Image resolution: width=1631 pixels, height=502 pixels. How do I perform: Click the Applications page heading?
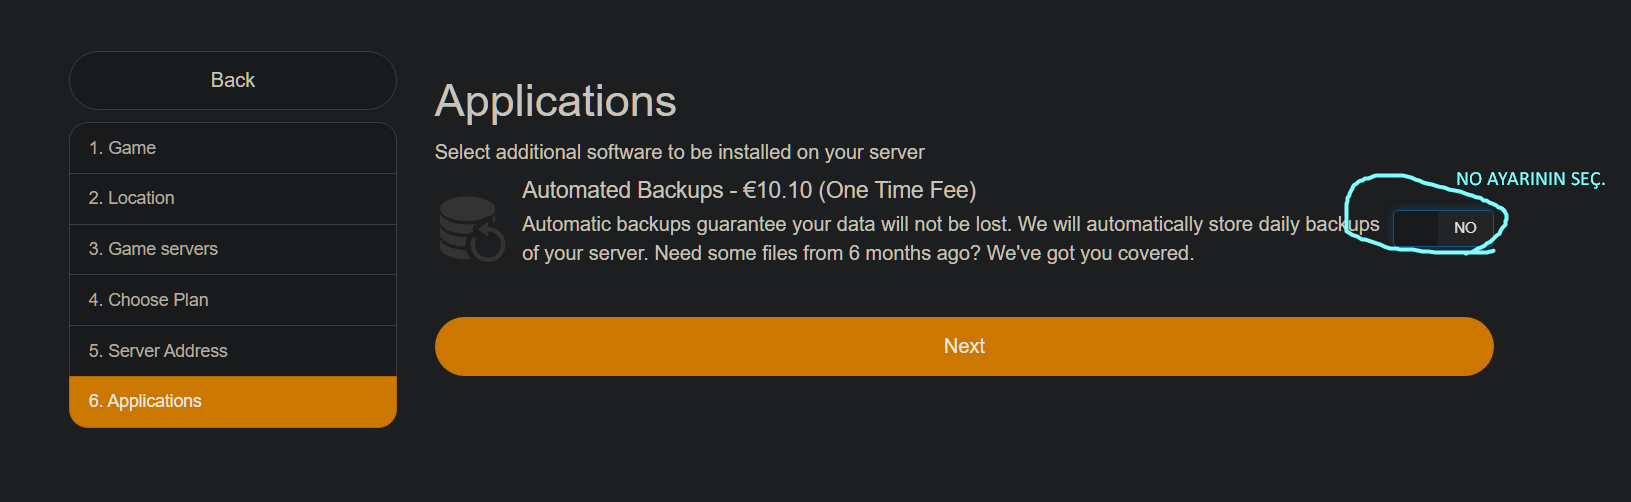click(556, 101)
